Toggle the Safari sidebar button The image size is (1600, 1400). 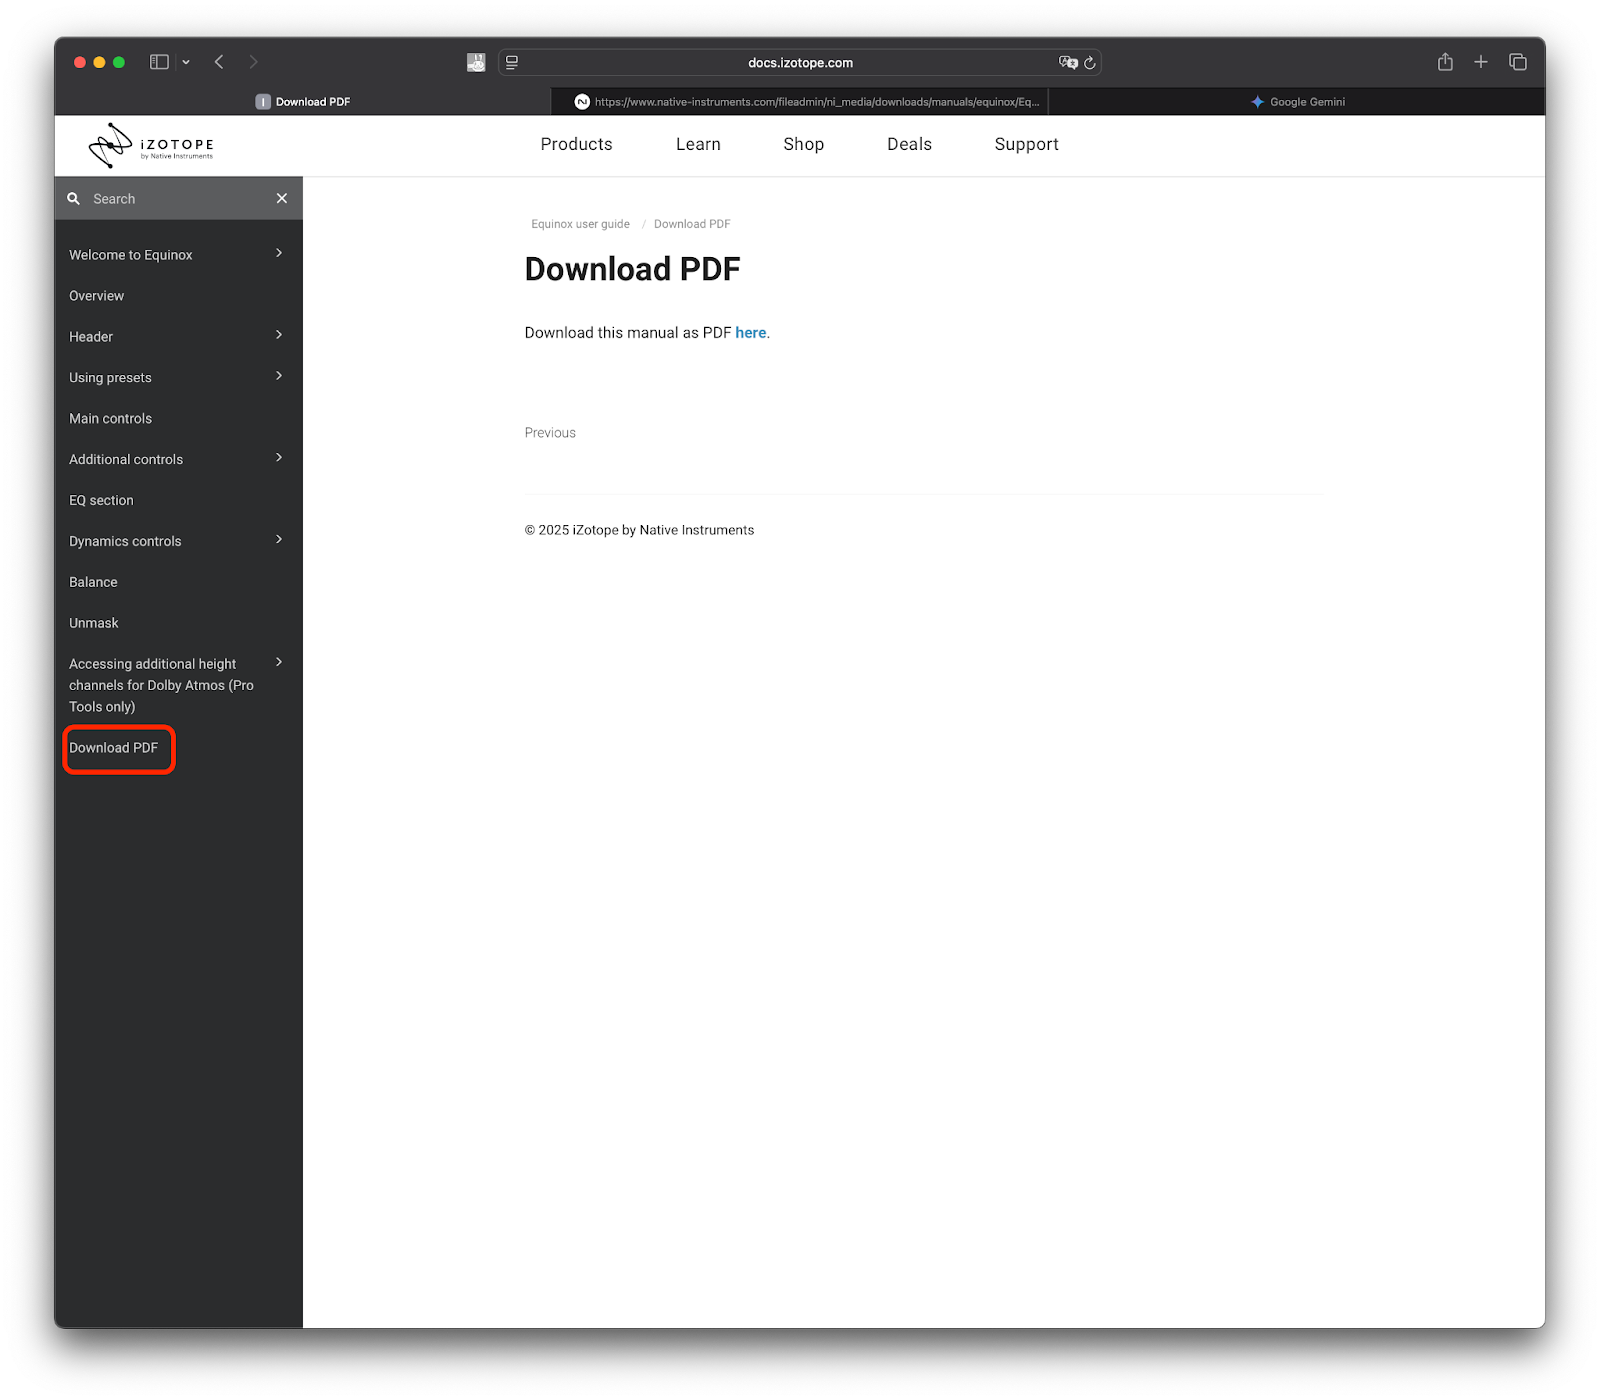pos(159,62)
